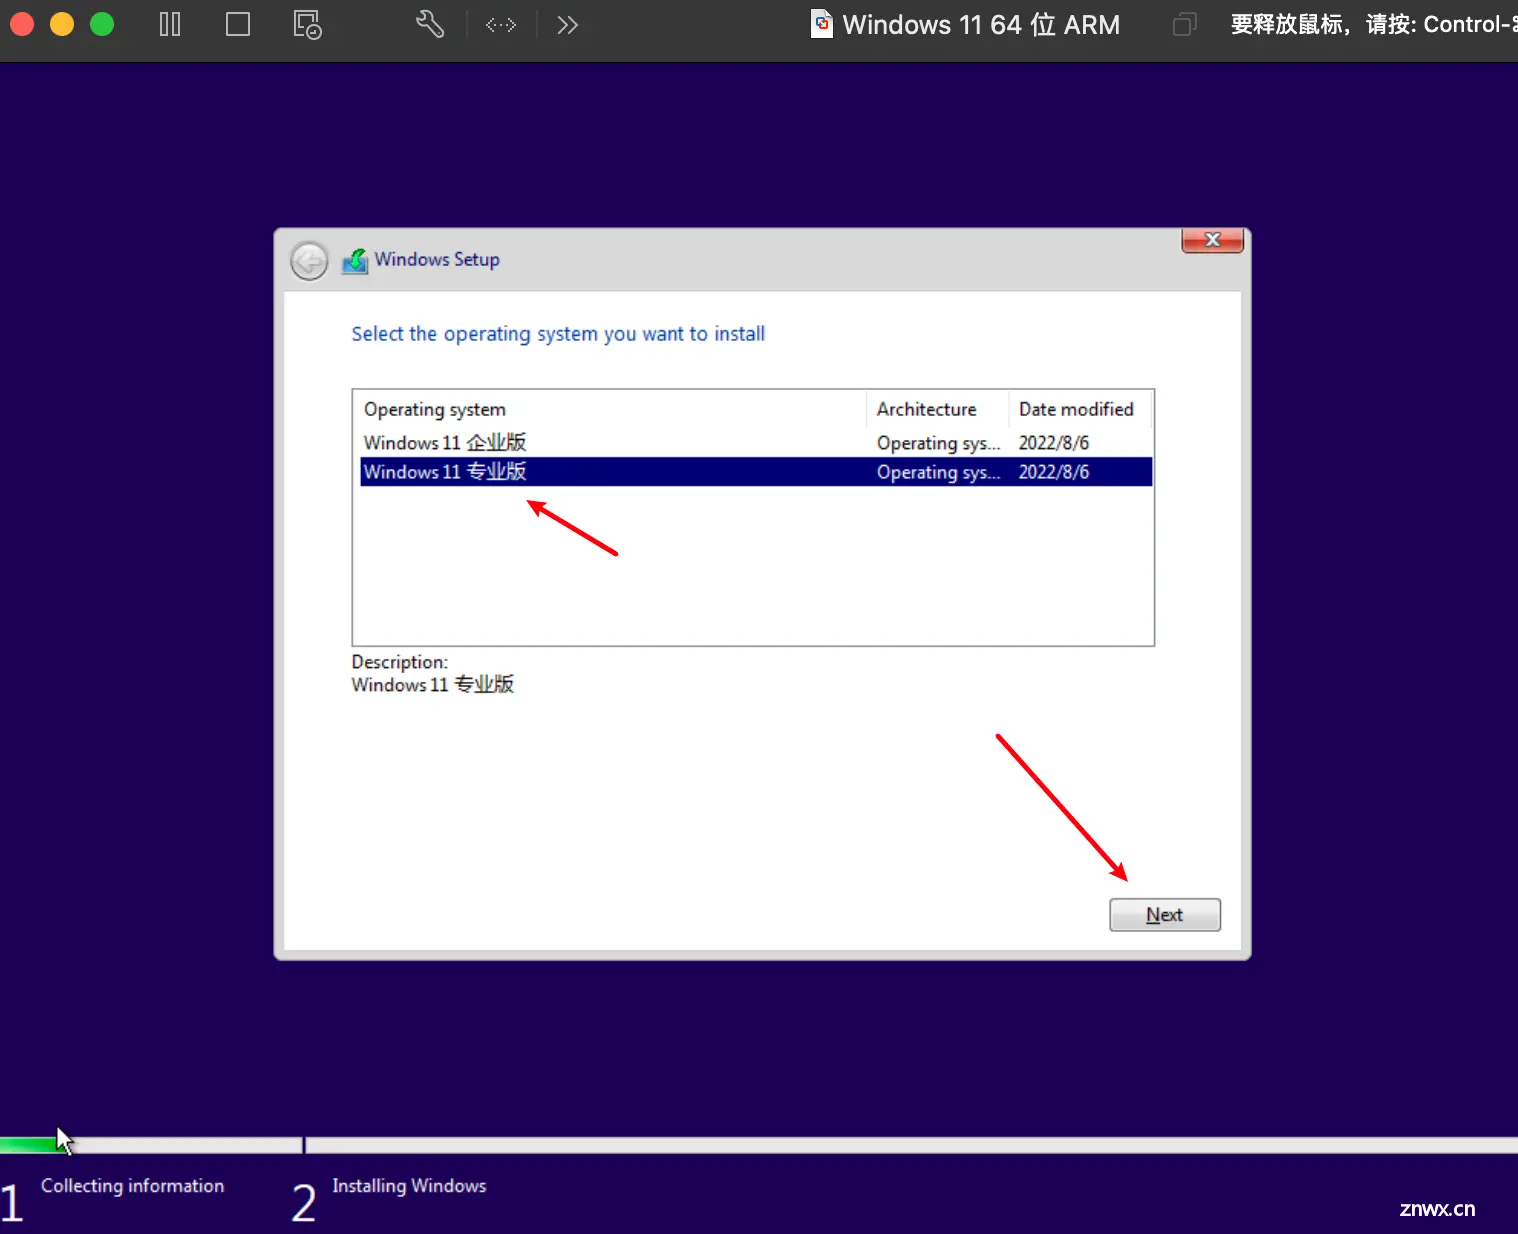Click the Windows Setup back arrow
Image resolution: width=1518 pixels, height=1234 pixels.
[x=309, y=261]
